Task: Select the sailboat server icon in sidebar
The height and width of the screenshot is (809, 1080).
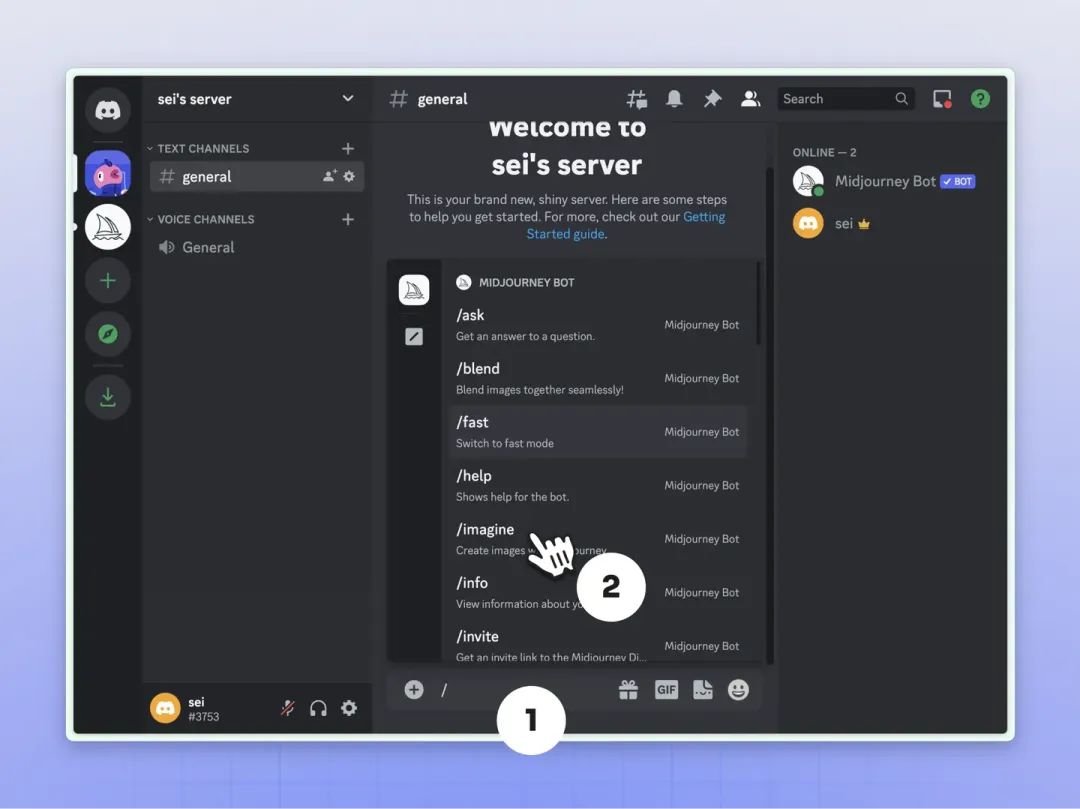Action: pyautogui.click(x=107, y=227)
